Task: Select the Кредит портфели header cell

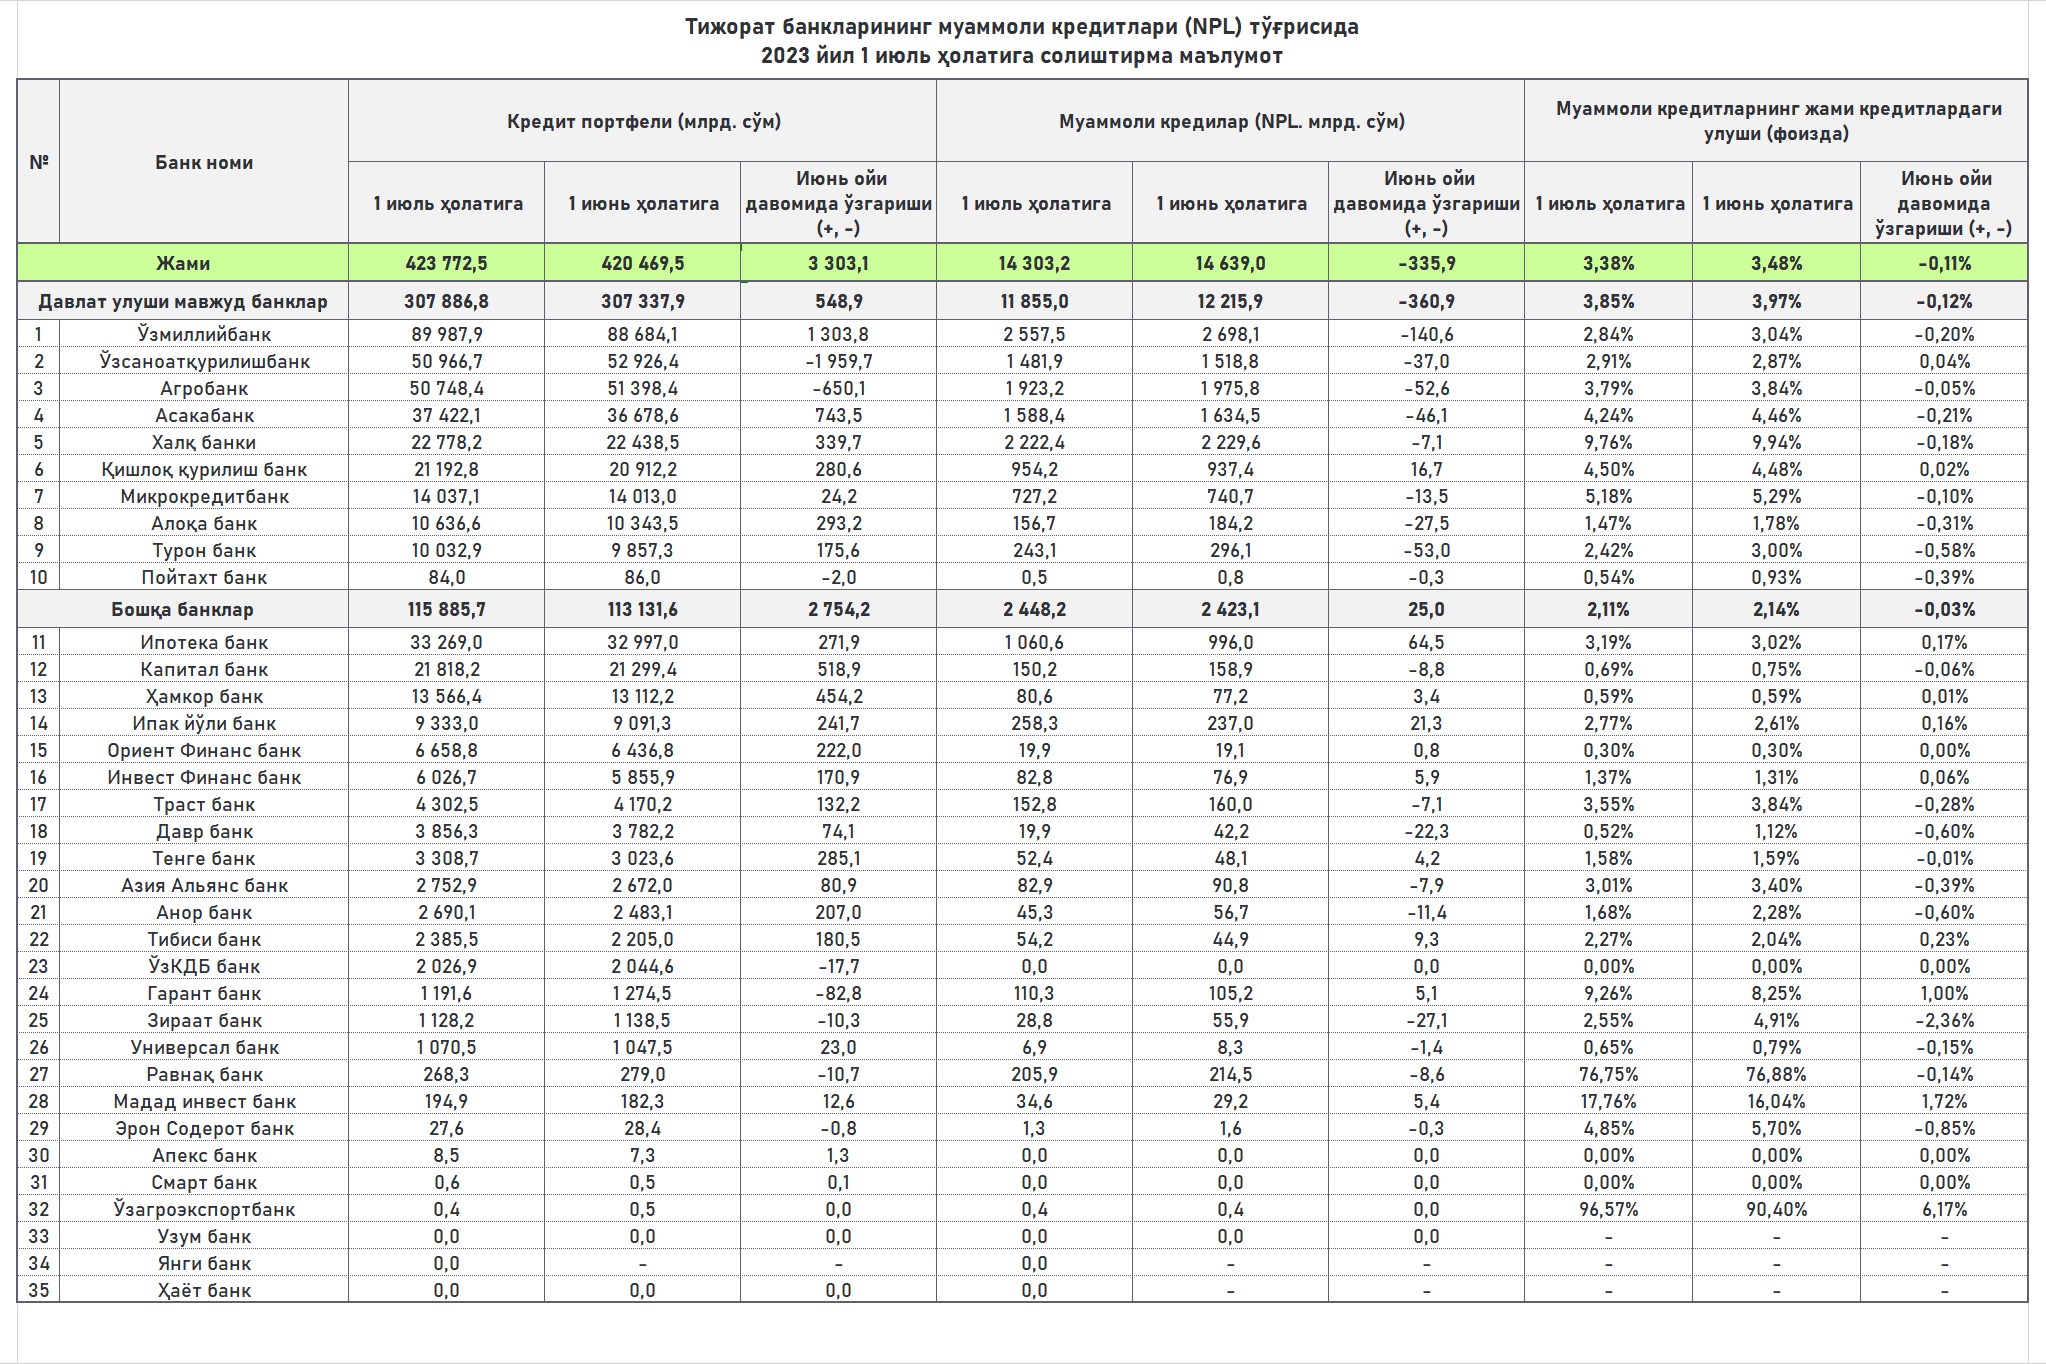Action: point(643,121)
